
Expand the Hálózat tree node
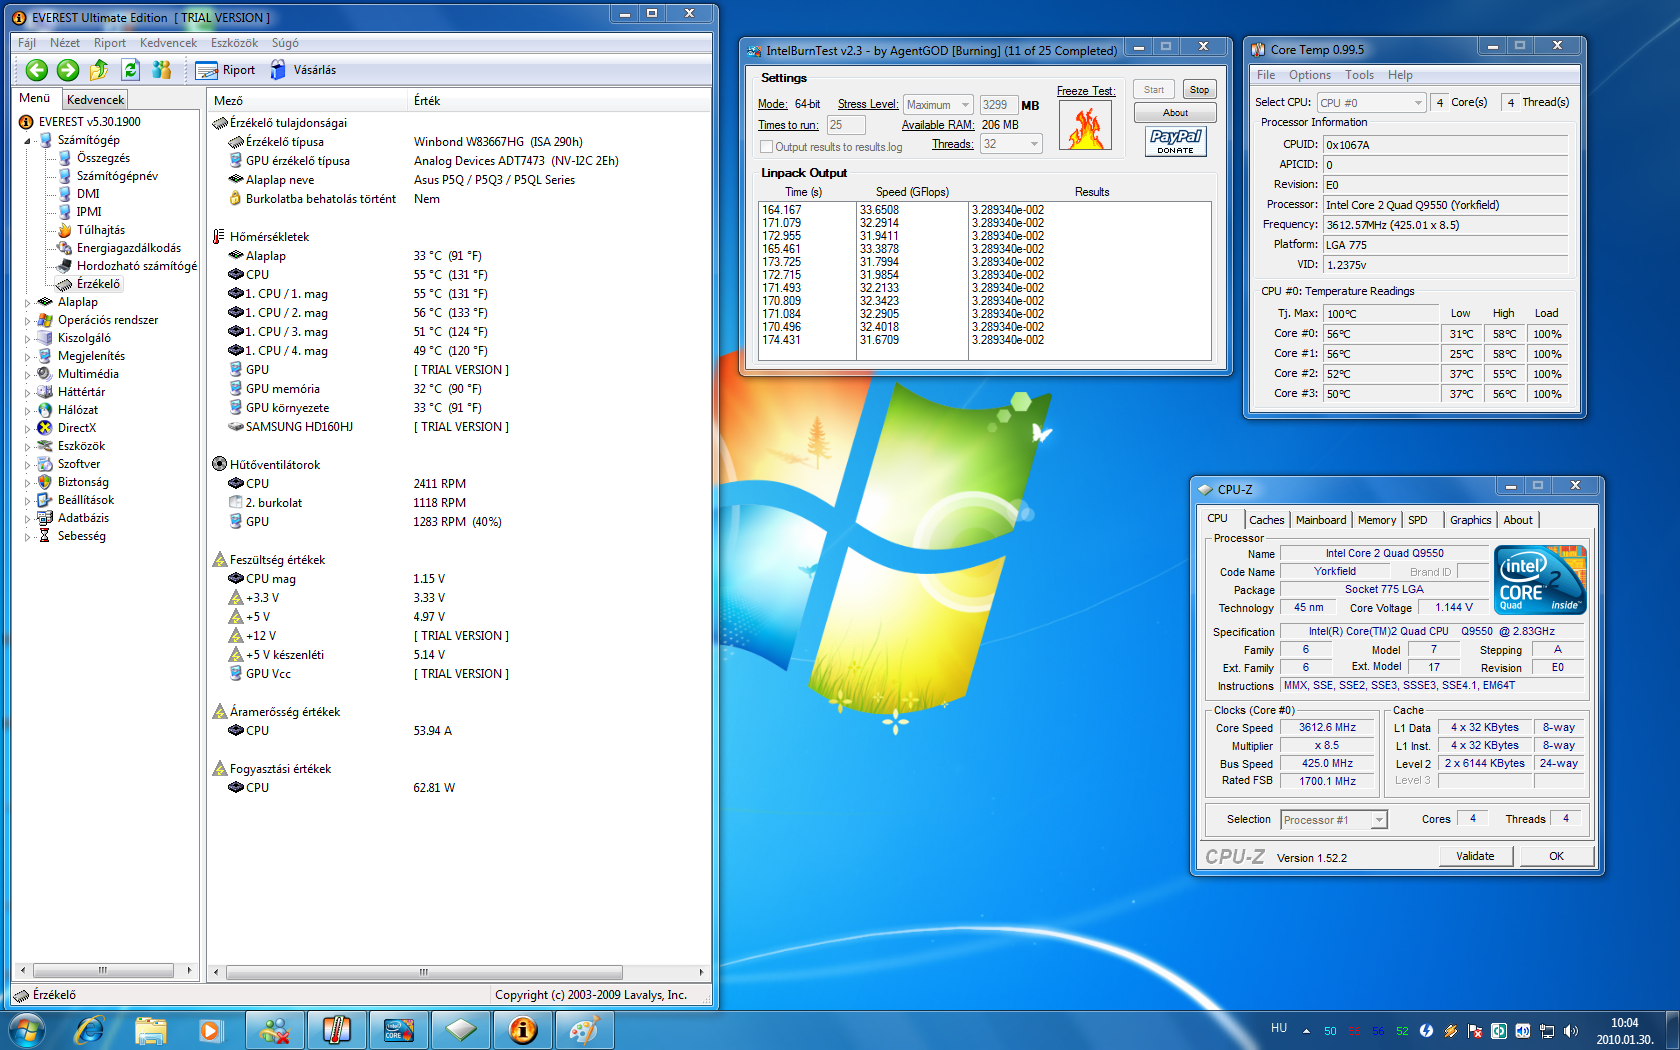(x=28, y=411)
